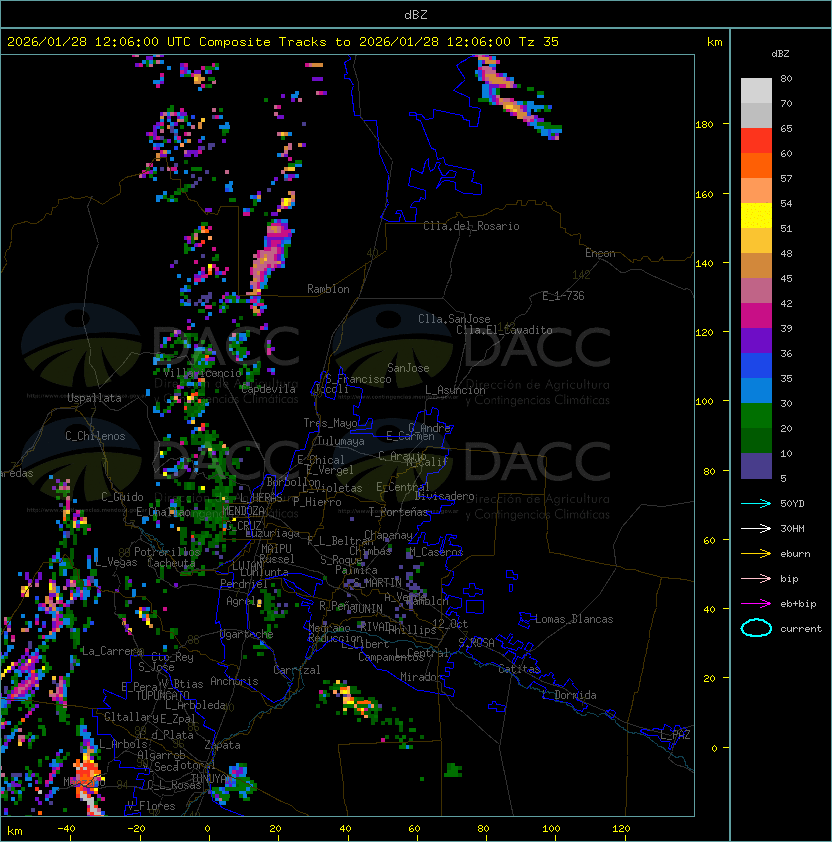Click the 'MENDOZA' map label
The width and height of the screenshot is (832, 842).
[243, 510]
